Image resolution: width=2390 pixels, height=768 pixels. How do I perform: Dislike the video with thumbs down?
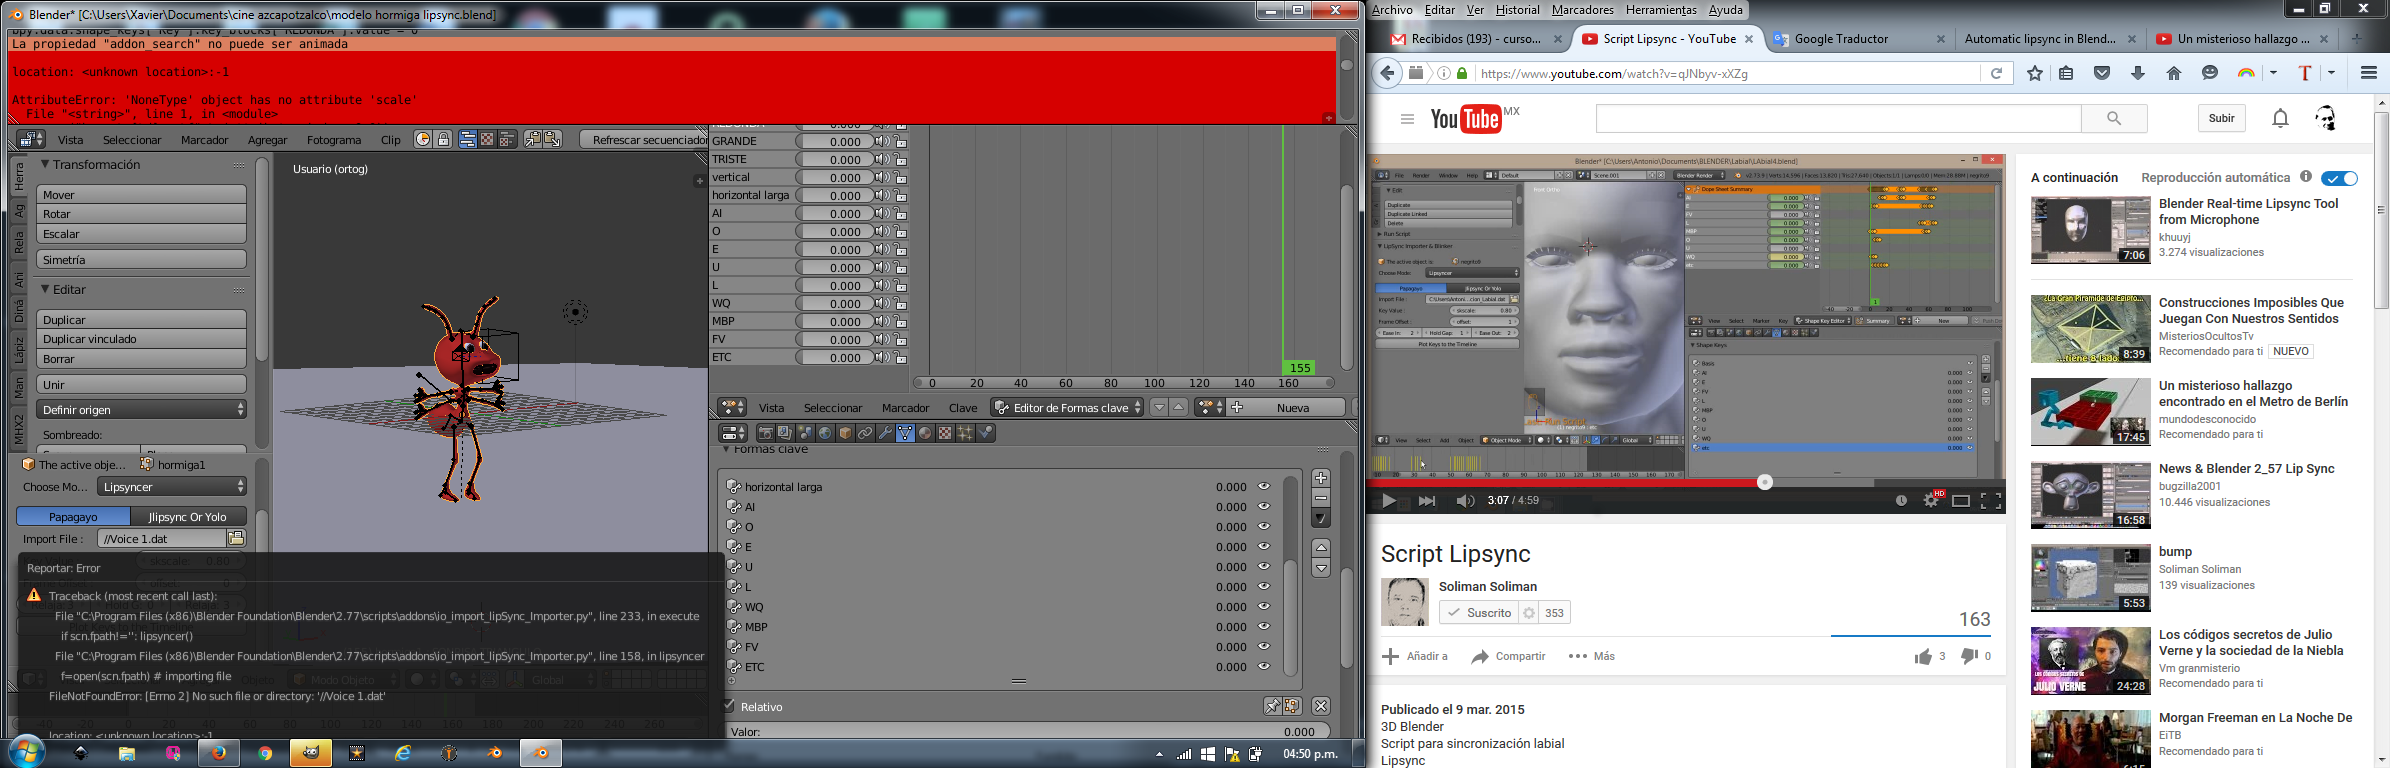point(1968,656)
